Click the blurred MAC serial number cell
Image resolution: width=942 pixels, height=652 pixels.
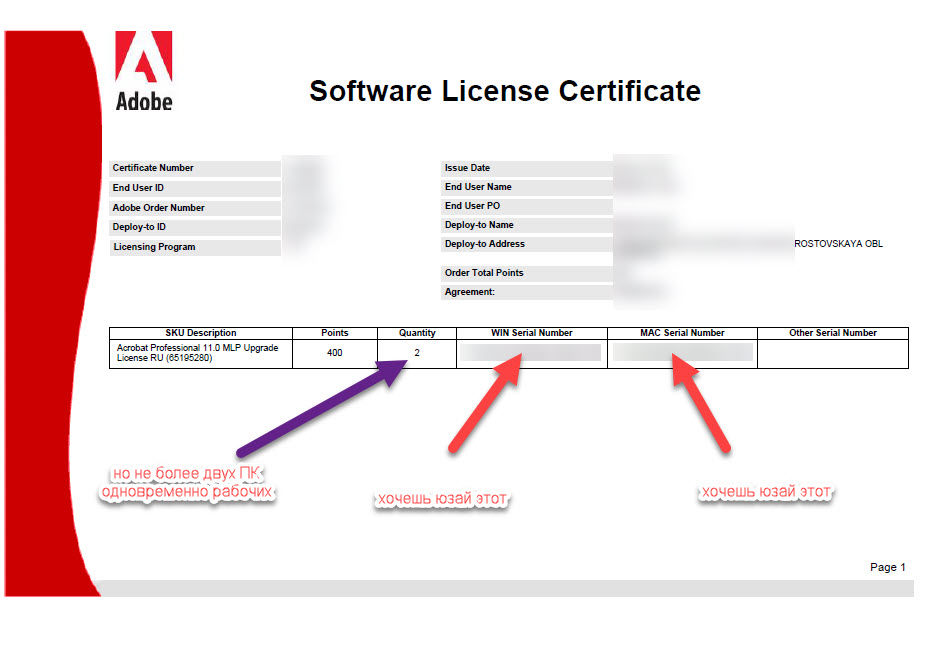tap(682, 353)
